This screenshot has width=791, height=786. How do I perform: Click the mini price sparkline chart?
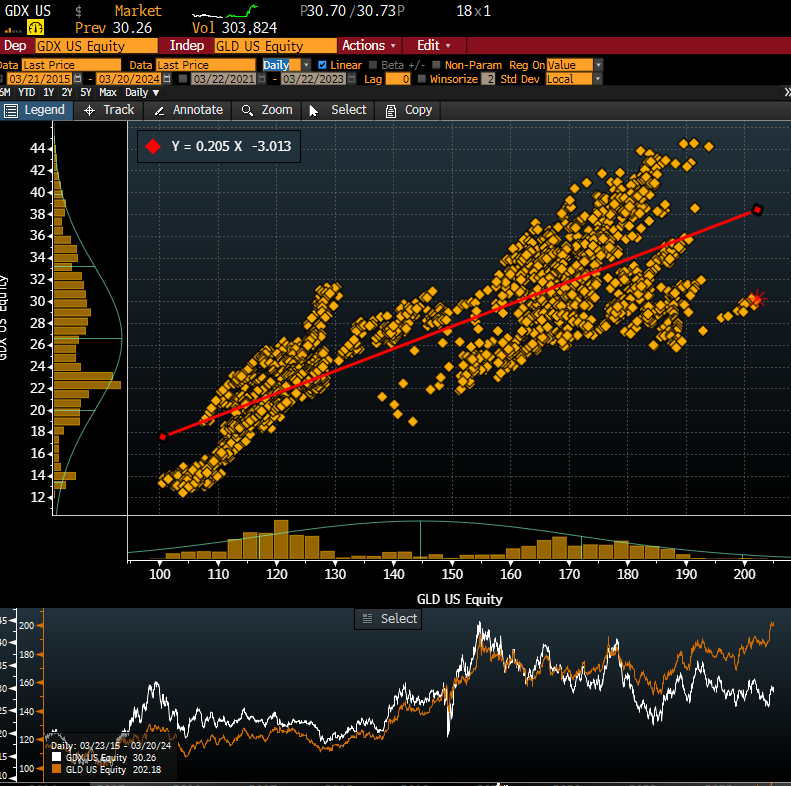(x=225, y=11)
